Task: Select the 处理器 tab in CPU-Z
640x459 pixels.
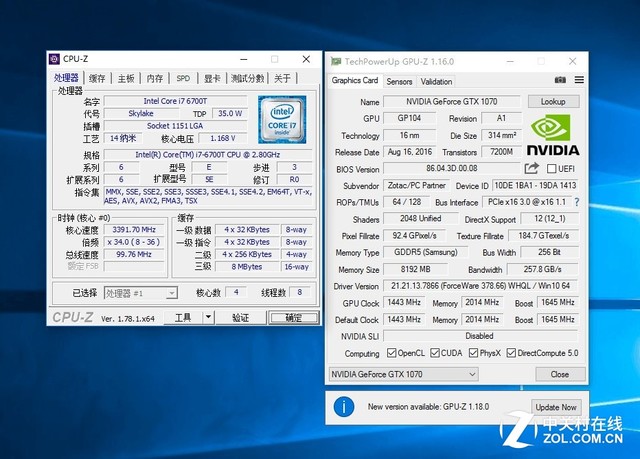Action: pyautogui.click(x=67, y=78)
